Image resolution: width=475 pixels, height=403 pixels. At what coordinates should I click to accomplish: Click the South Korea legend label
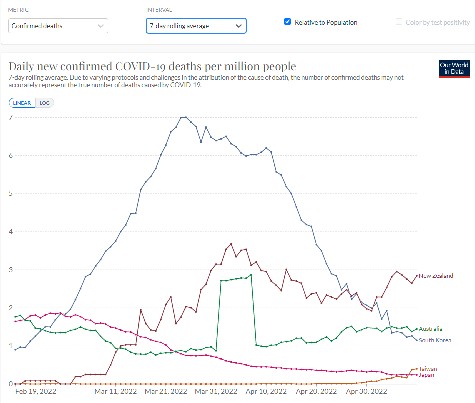pos(435,340)
